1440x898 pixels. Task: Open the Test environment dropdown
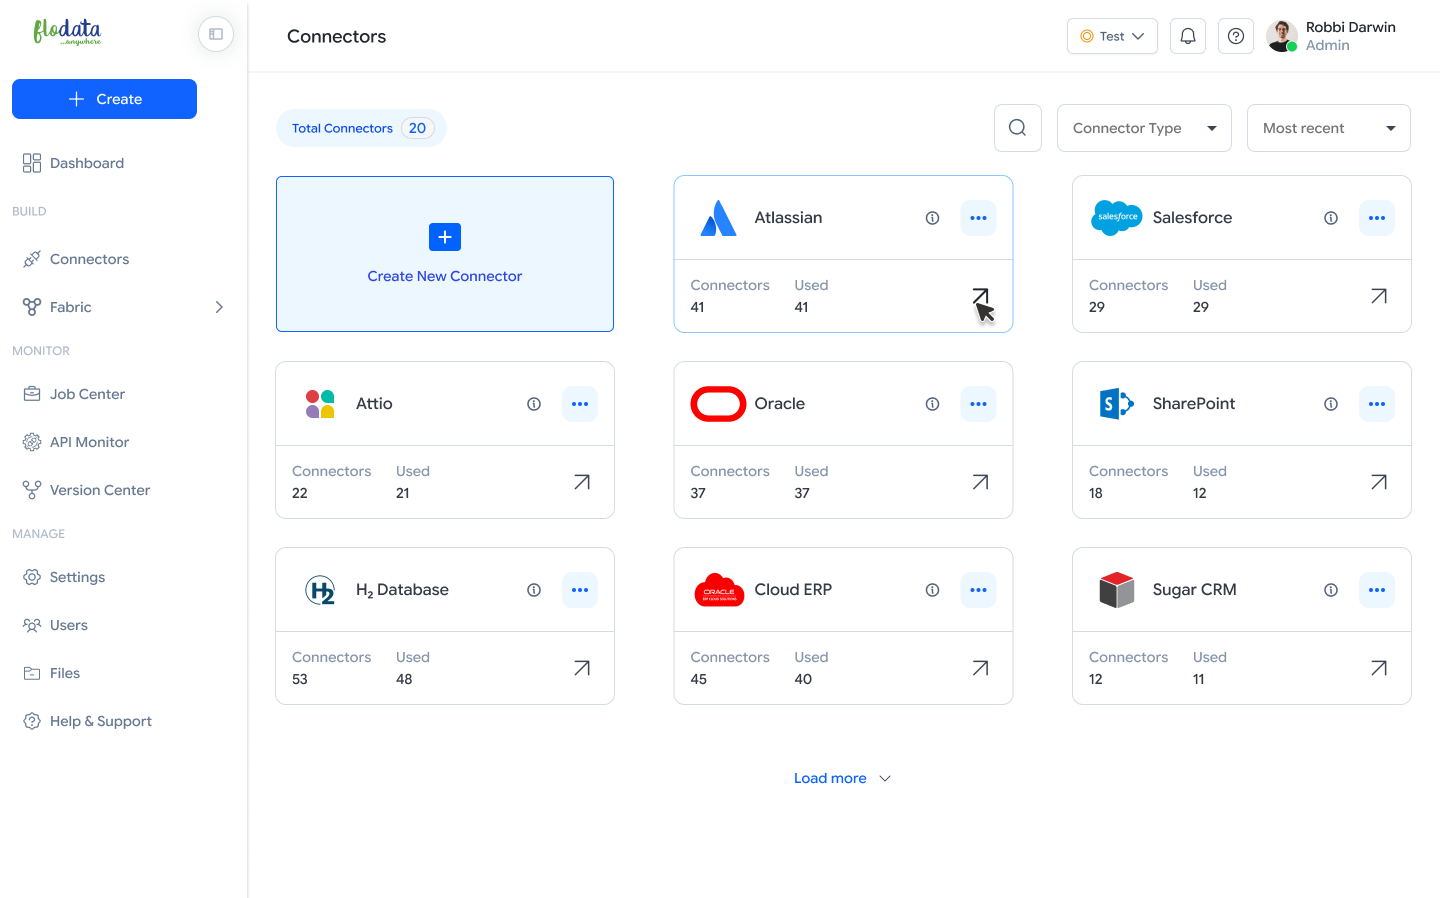(1112, 36)
